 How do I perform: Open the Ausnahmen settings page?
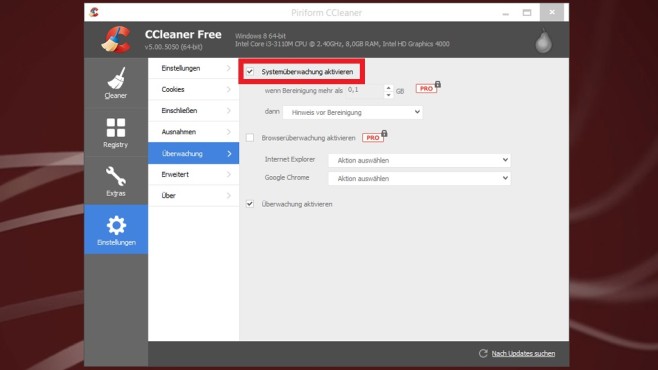point(193,132)
